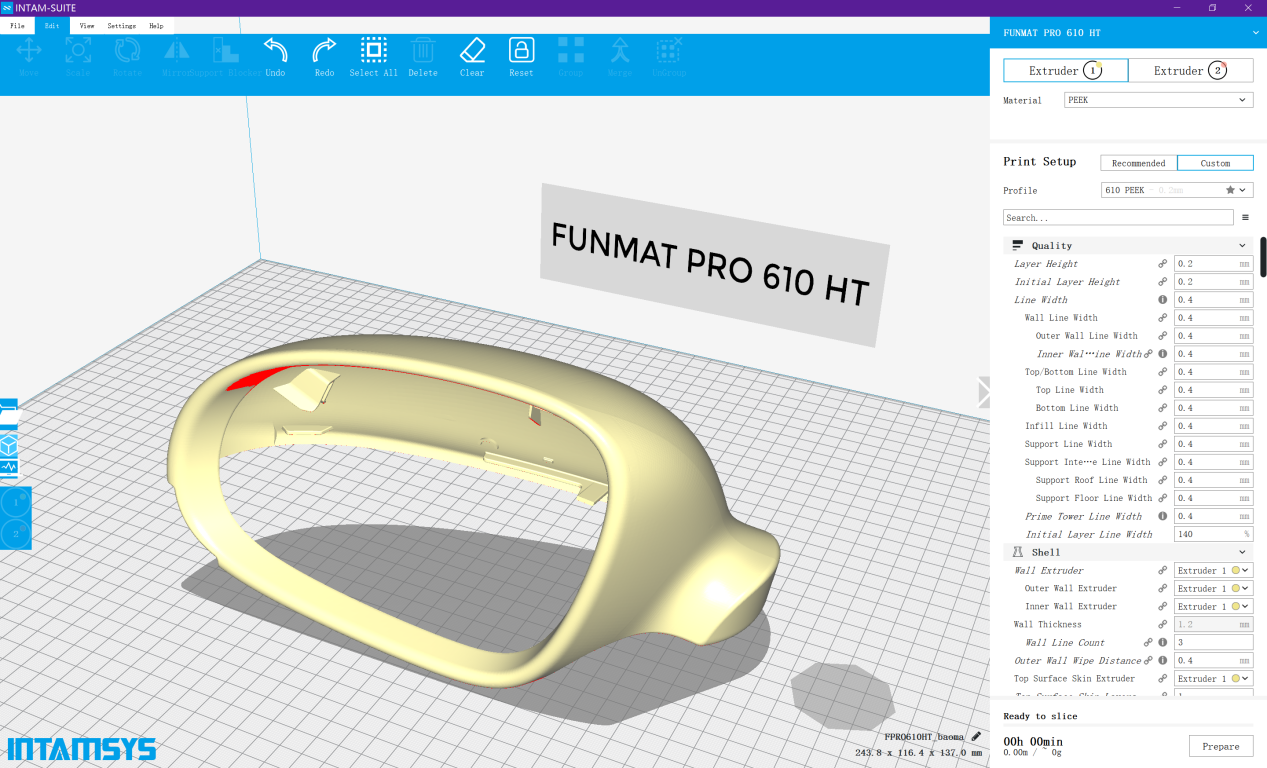Click the extruder 1 circle on left sidebar

14,503
